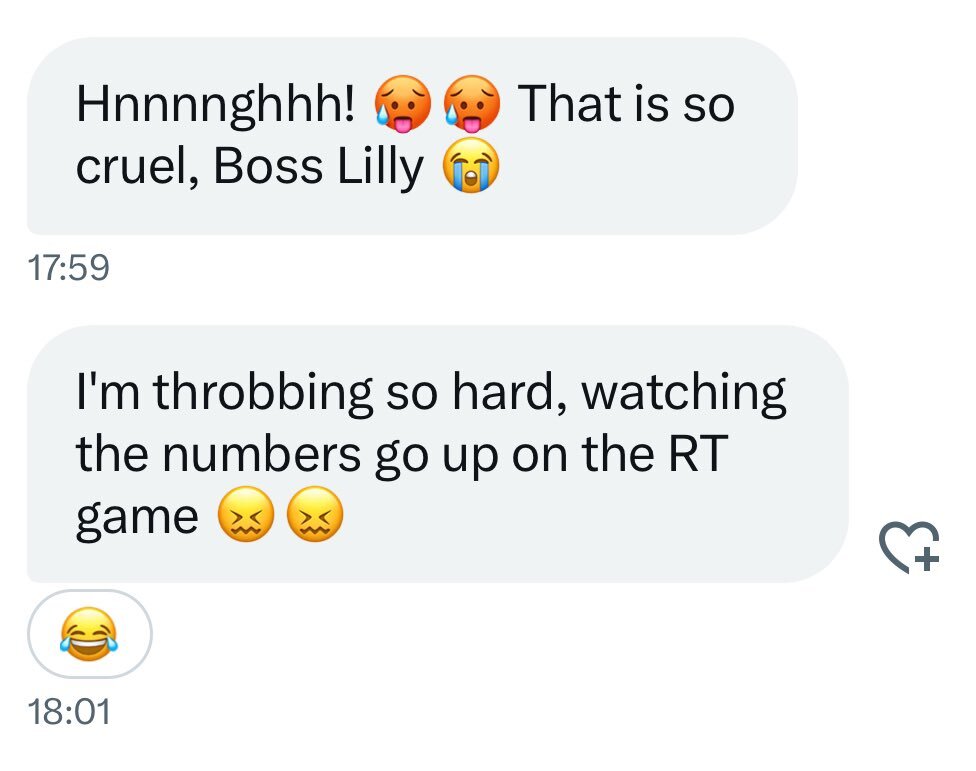Viewport: 976px width, 771px height.
Task: Select the message sent at 17:59
Action: pos(412,136)
